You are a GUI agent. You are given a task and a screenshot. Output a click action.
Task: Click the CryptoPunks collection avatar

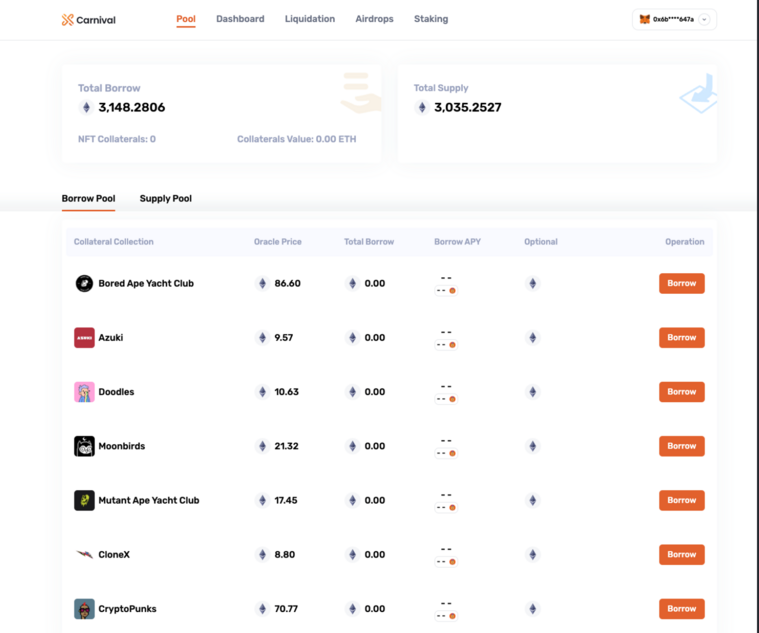pos(84,608)
